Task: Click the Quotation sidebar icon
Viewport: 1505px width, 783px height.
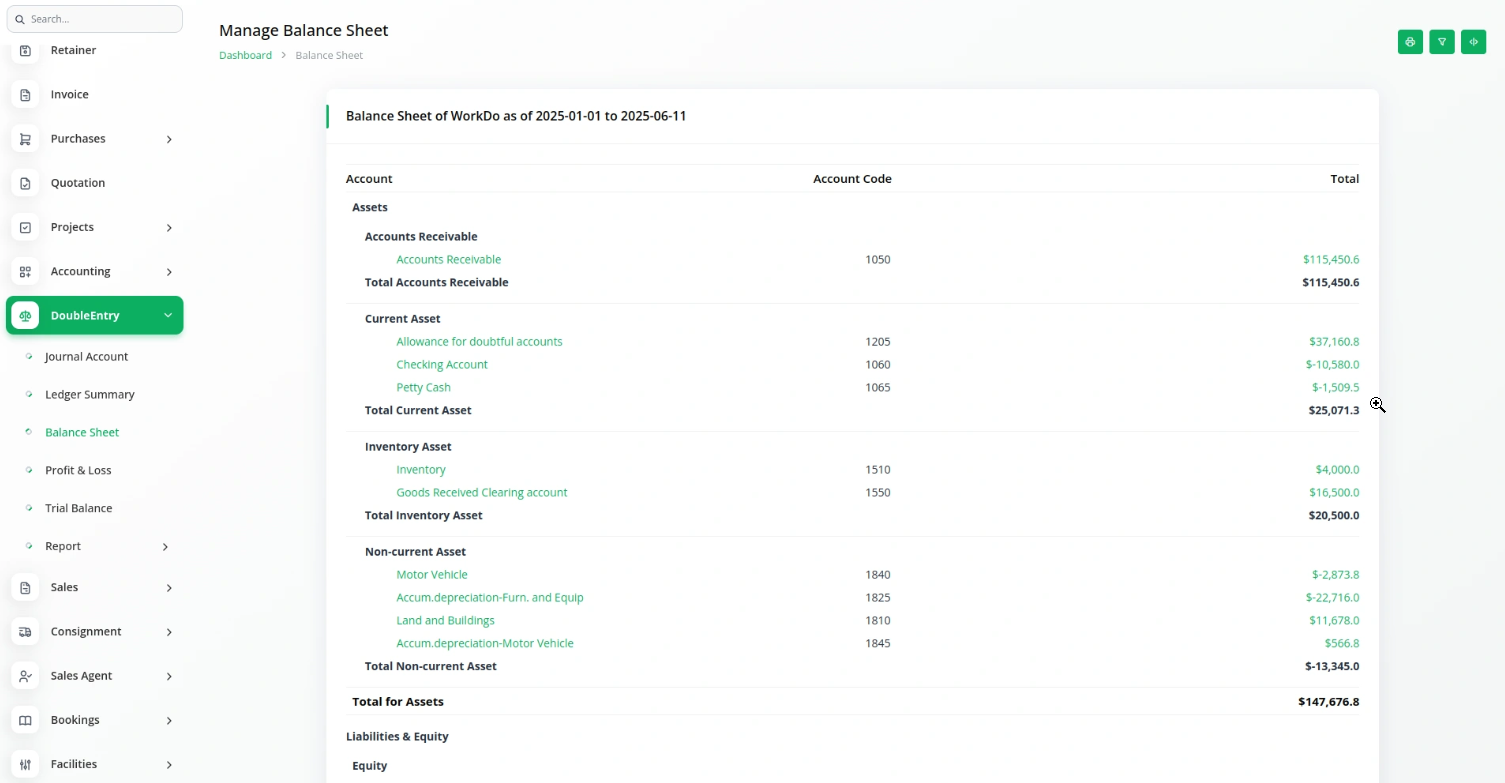Action: (x=26, y=183)
